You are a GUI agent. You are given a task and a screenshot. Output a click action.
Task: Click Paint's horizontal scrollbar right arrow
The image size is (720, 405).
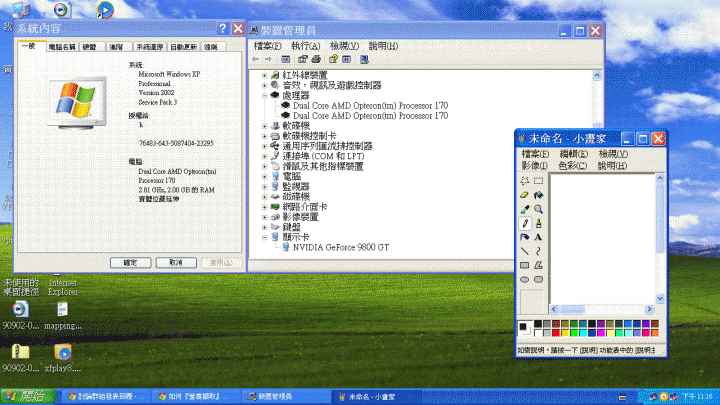(x=649, y=309)
